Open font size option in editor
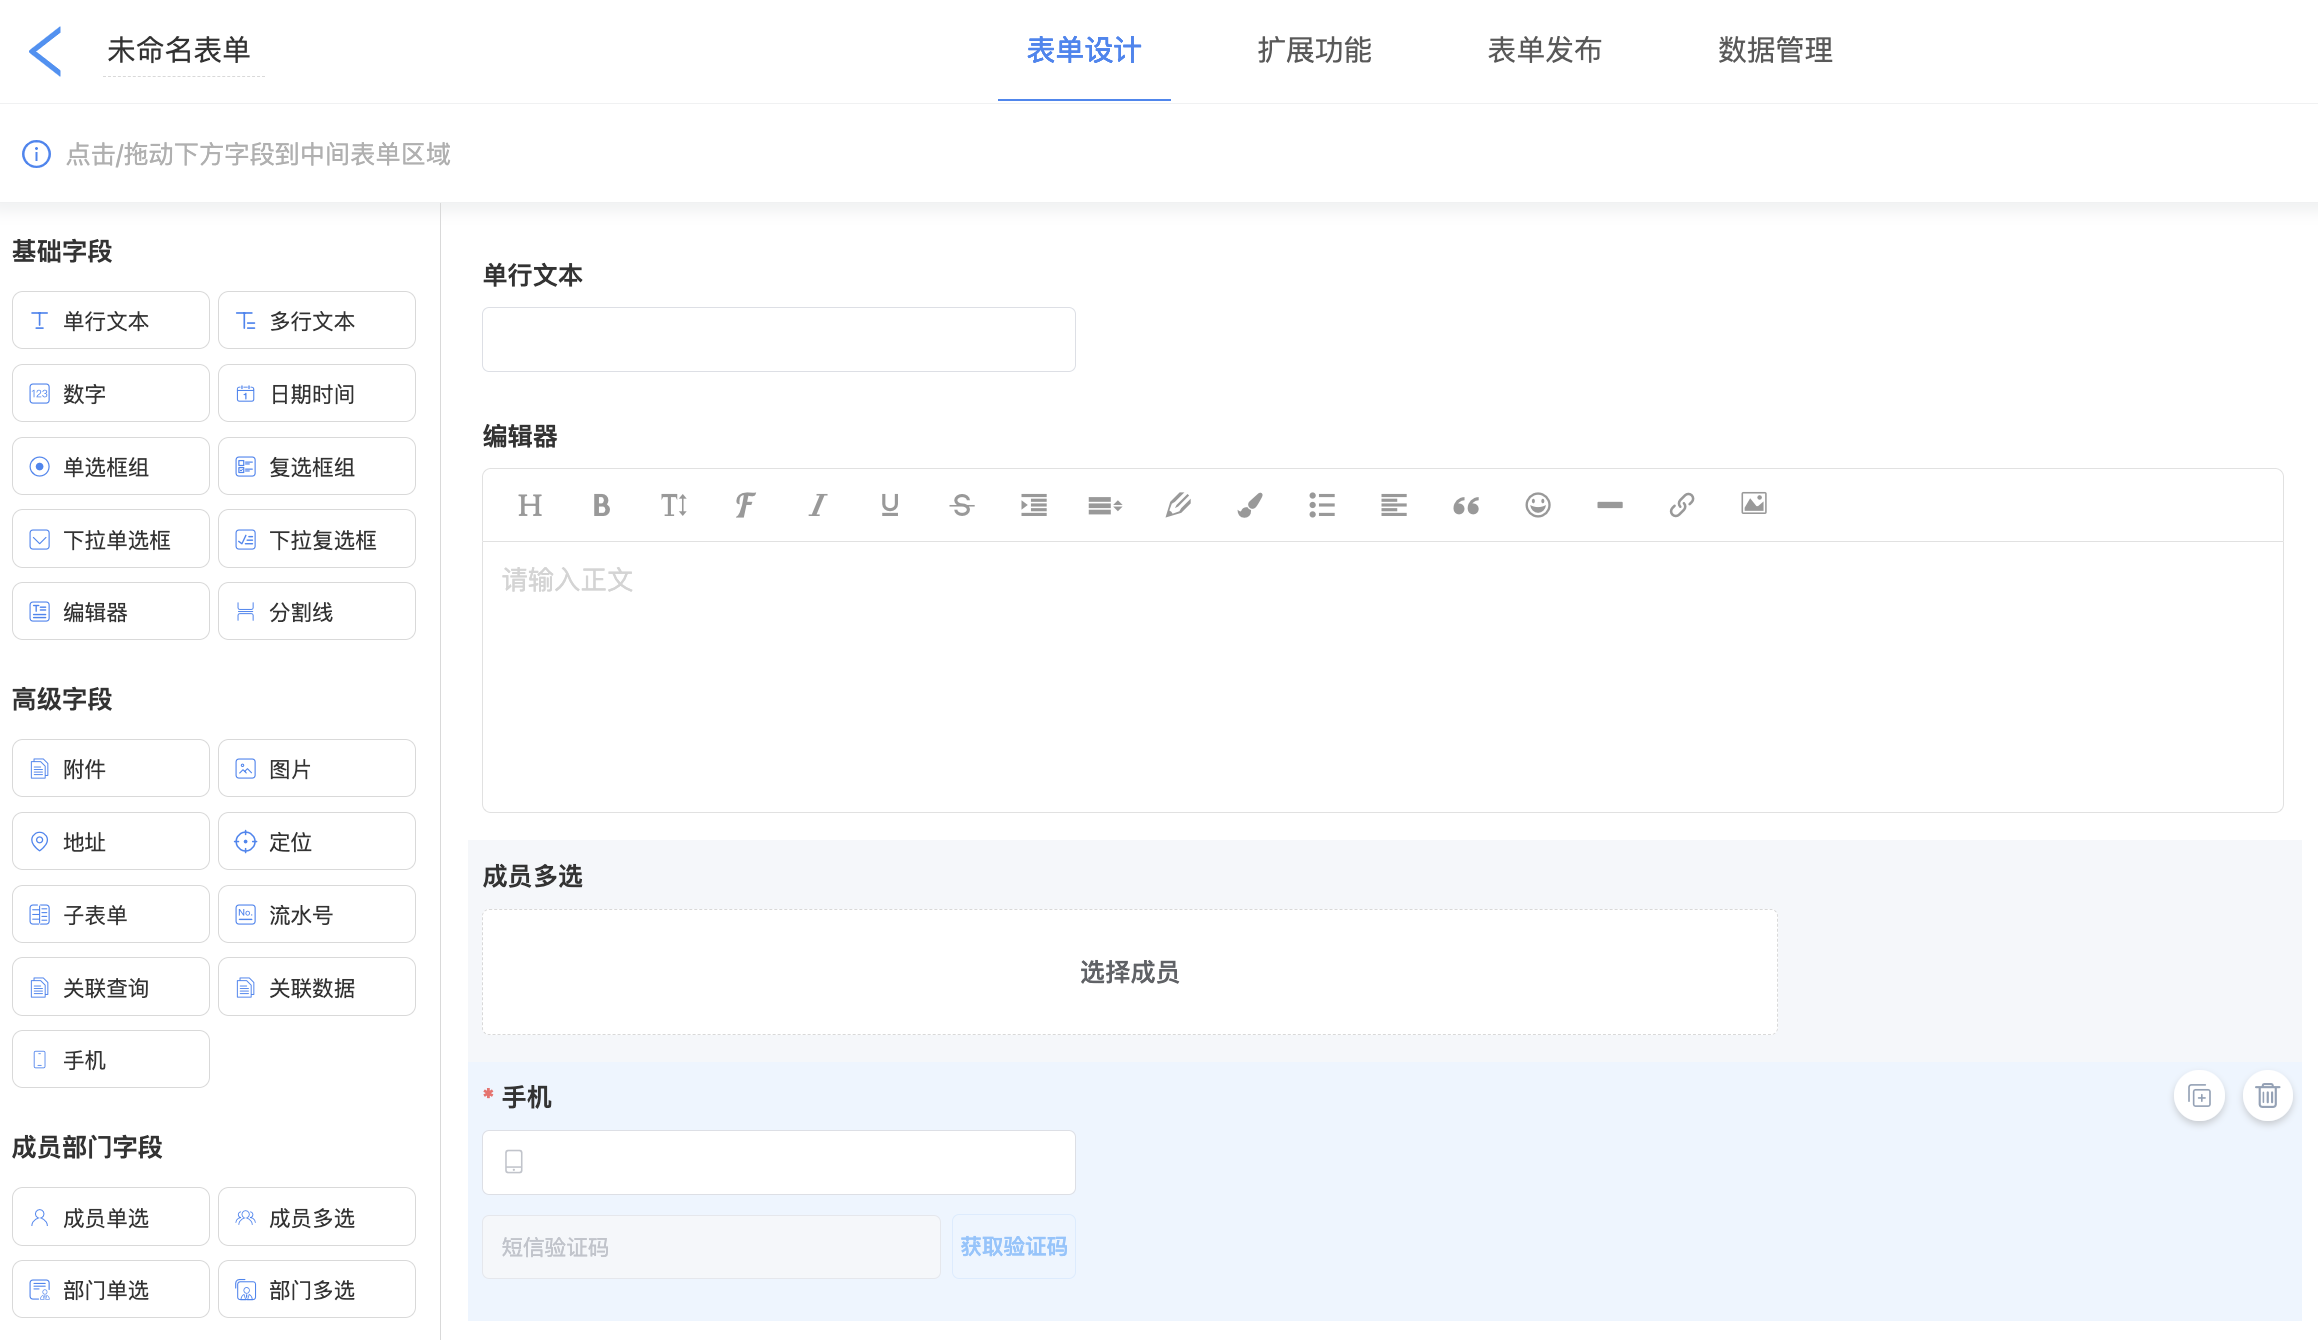 673,506
